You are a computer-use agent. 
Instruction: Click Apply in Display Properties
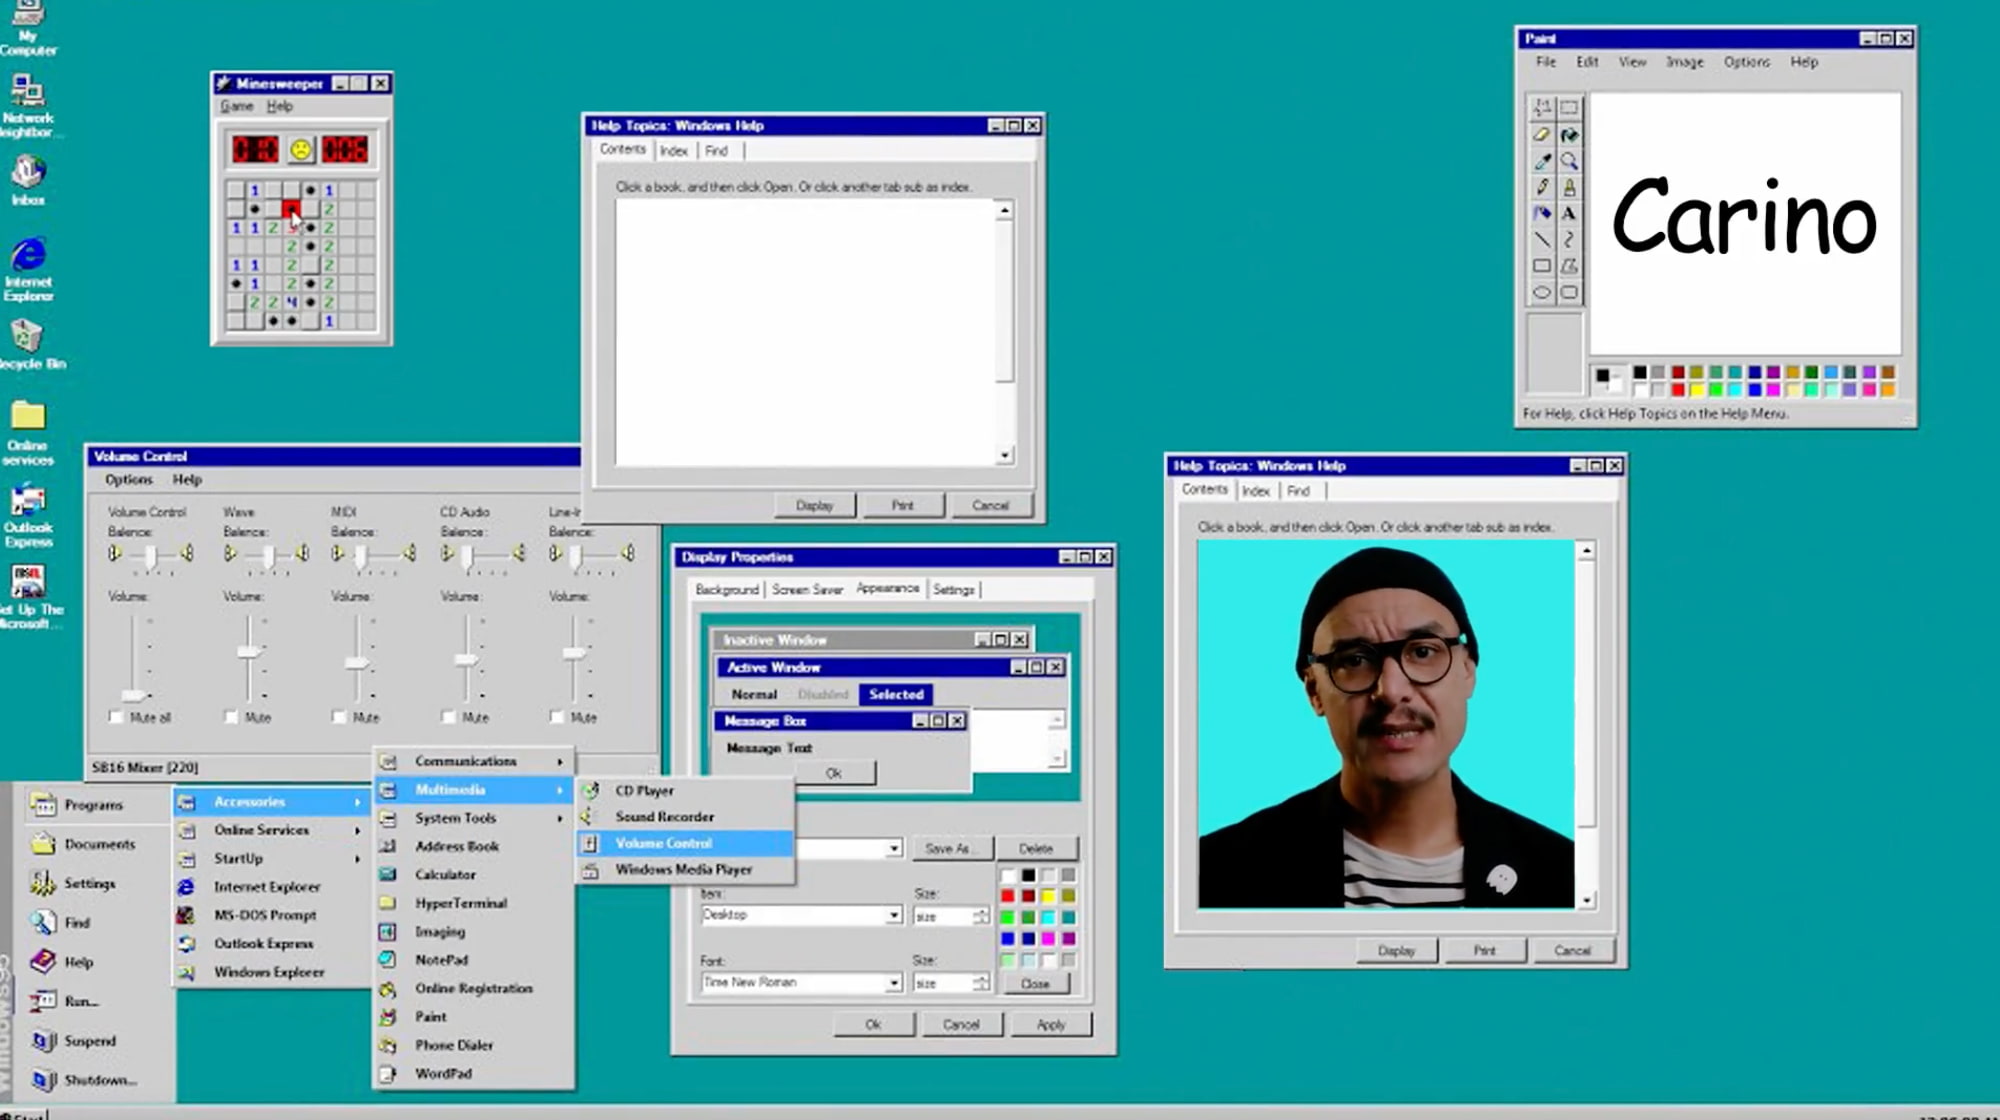[x=1051, y=1025]
